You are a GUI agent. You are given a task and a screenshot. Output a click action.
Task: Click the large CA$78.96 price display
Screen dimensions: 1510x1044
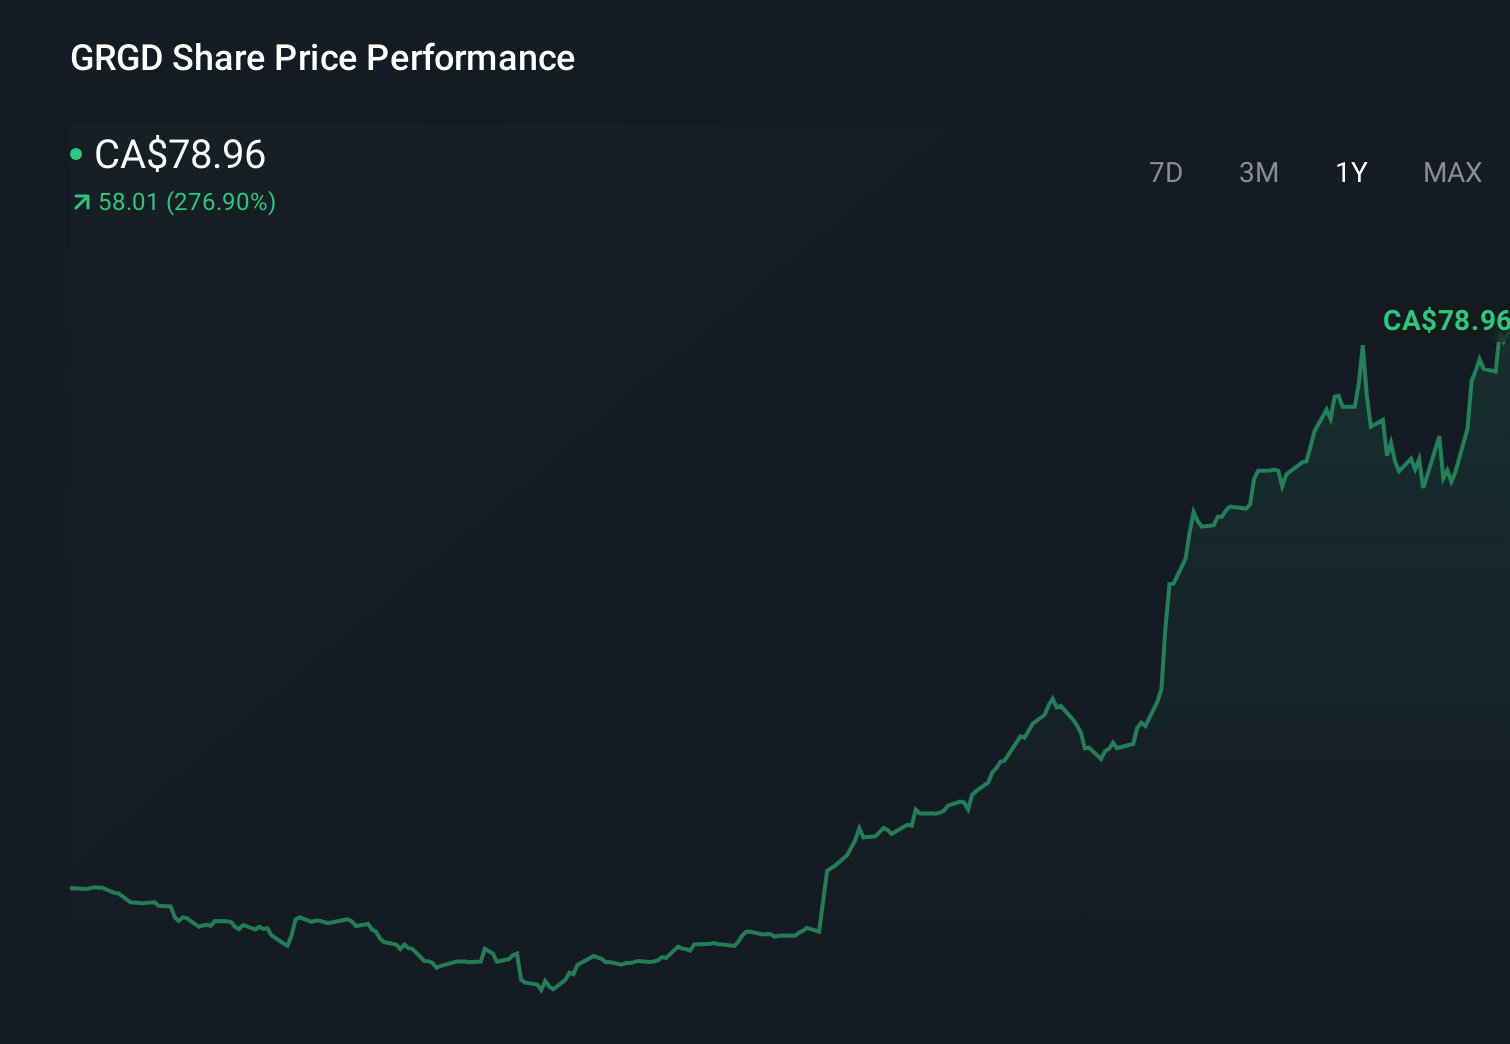tap(178, 154)
